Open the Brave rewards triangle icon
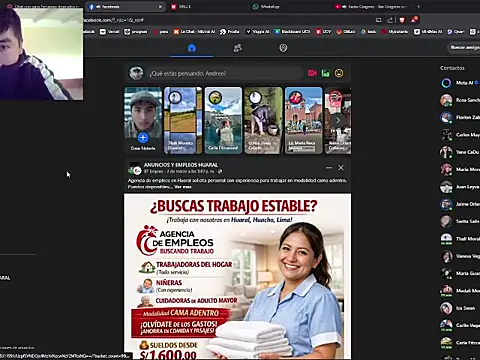The height and width of the screenshot is (360, 480). 414,20
